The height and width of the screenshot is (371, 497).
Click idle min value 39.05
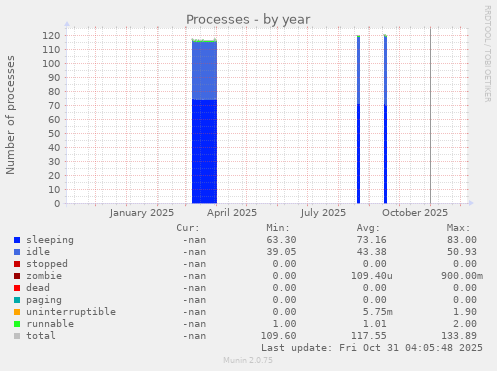pos(281,252)
